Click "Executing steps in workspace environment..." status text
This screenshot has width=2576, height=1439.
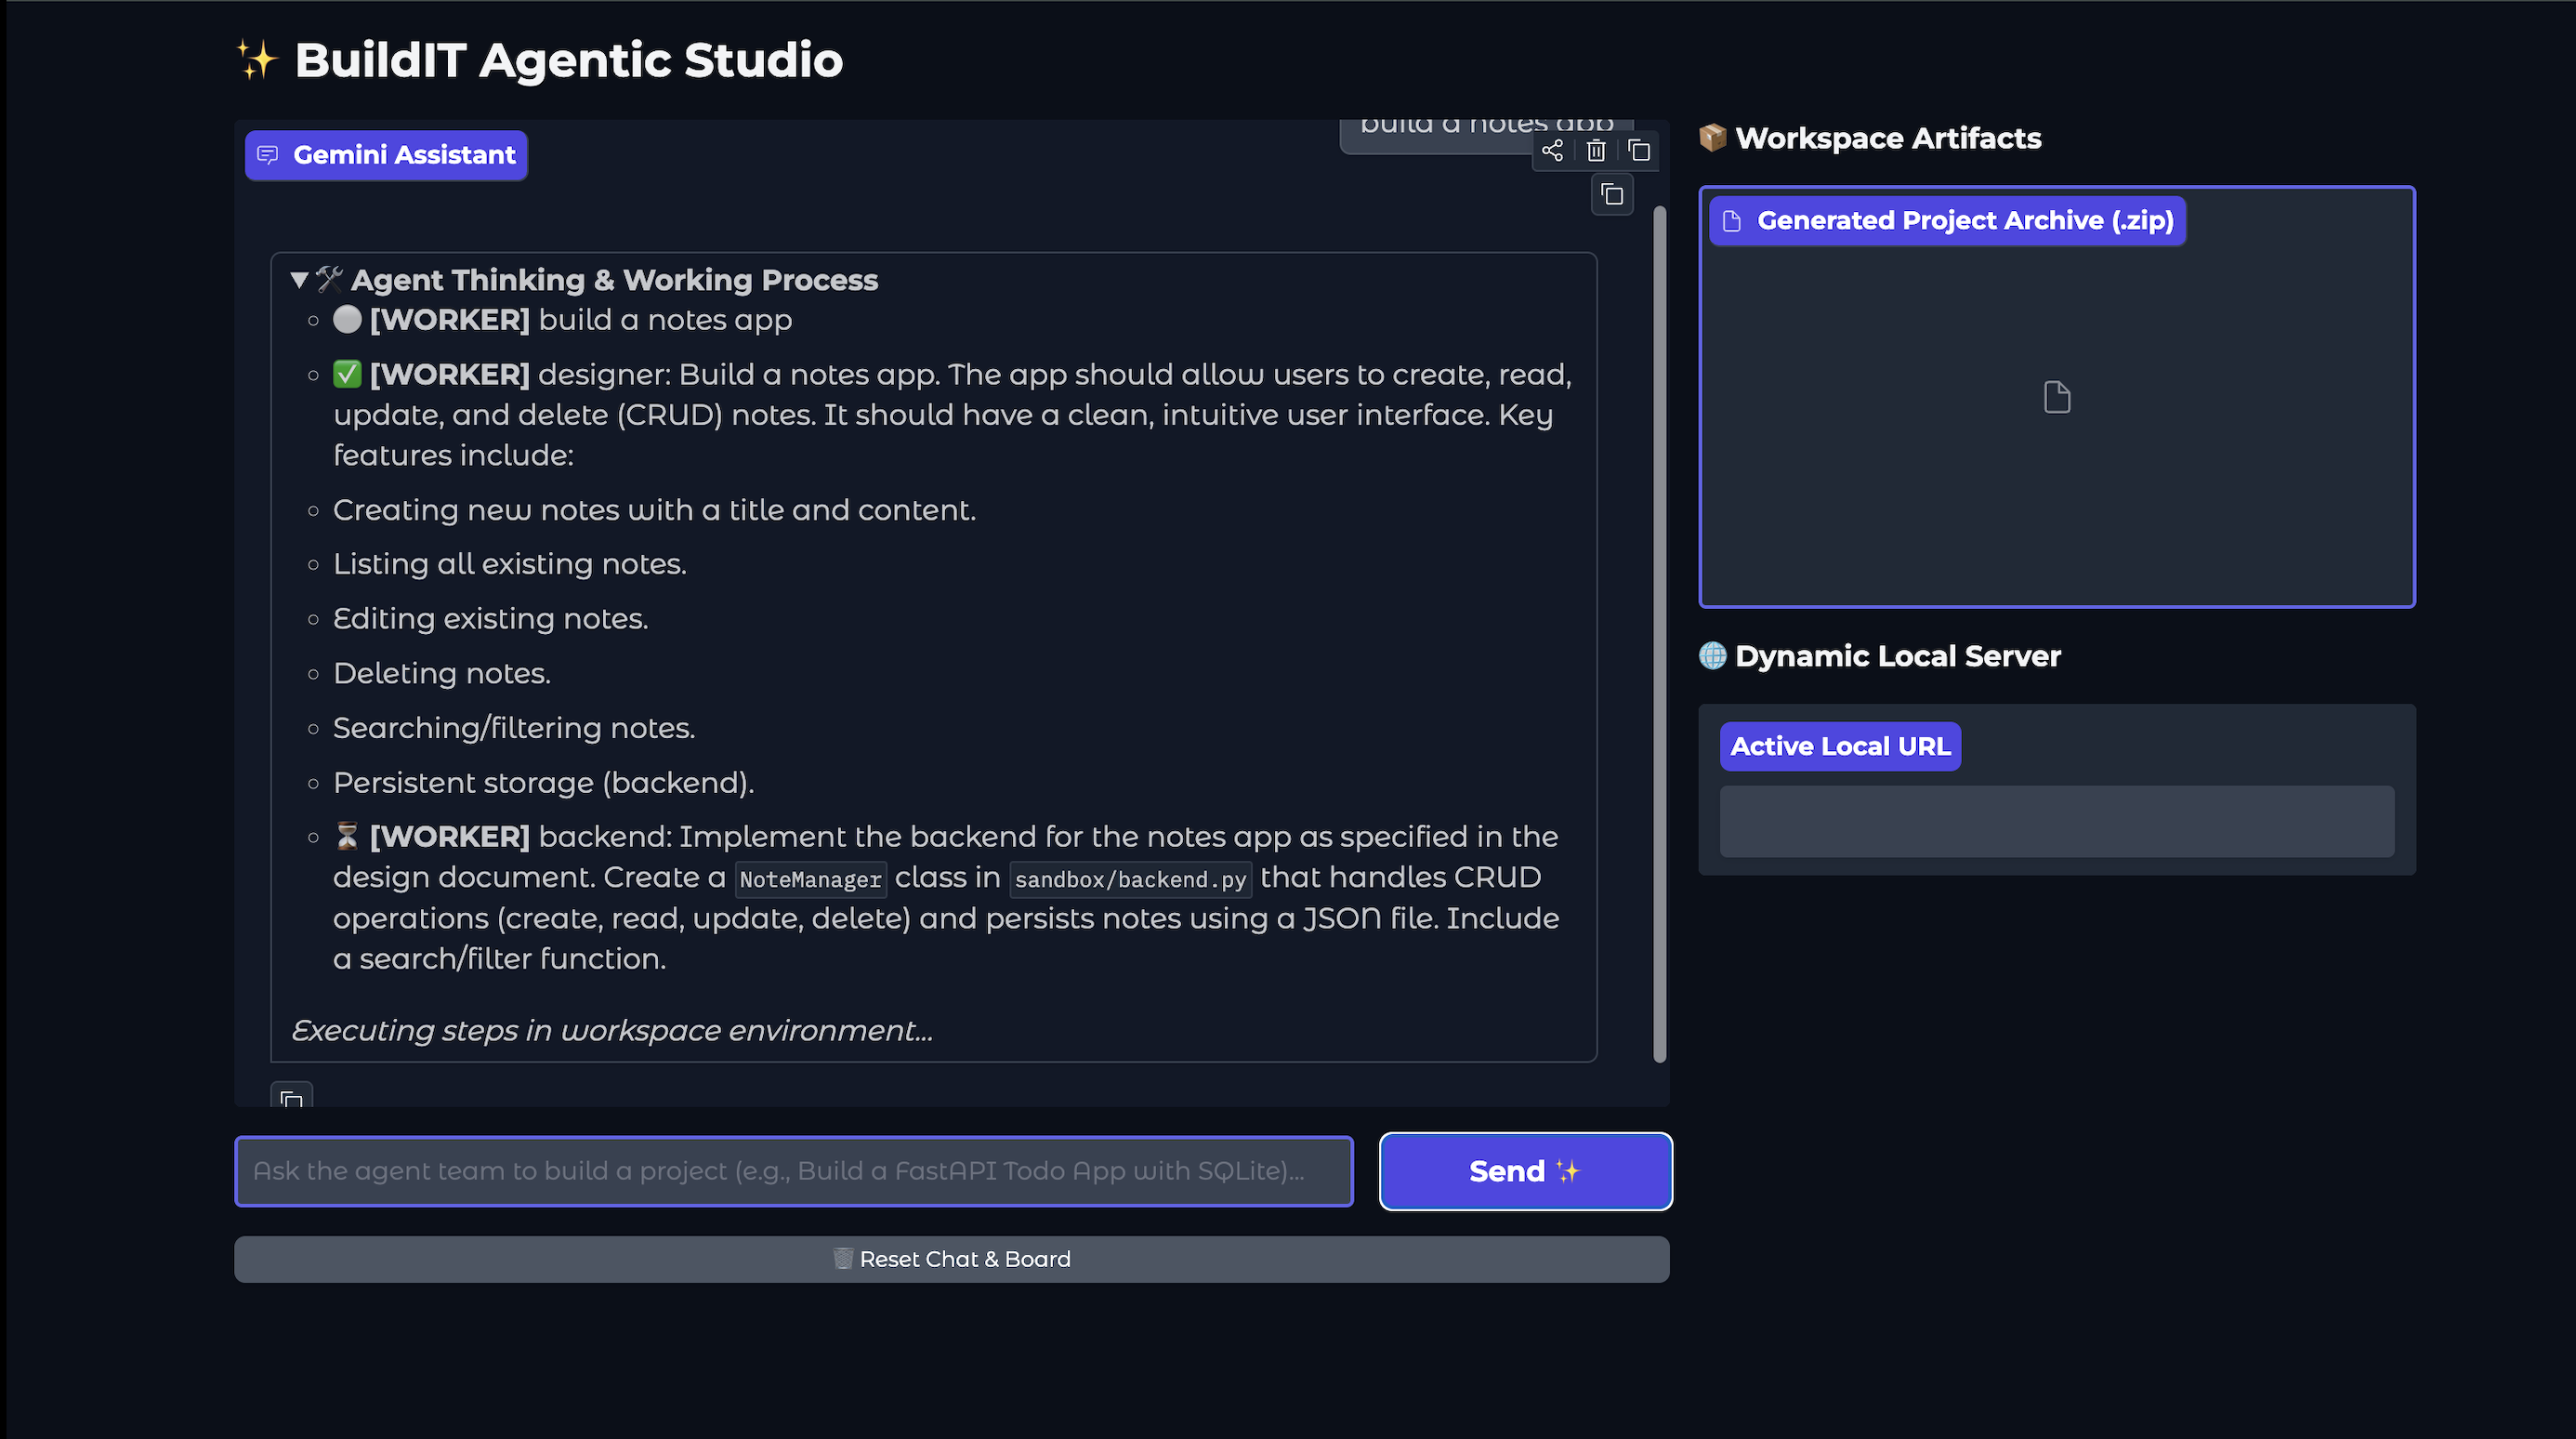coord(612,1030)
